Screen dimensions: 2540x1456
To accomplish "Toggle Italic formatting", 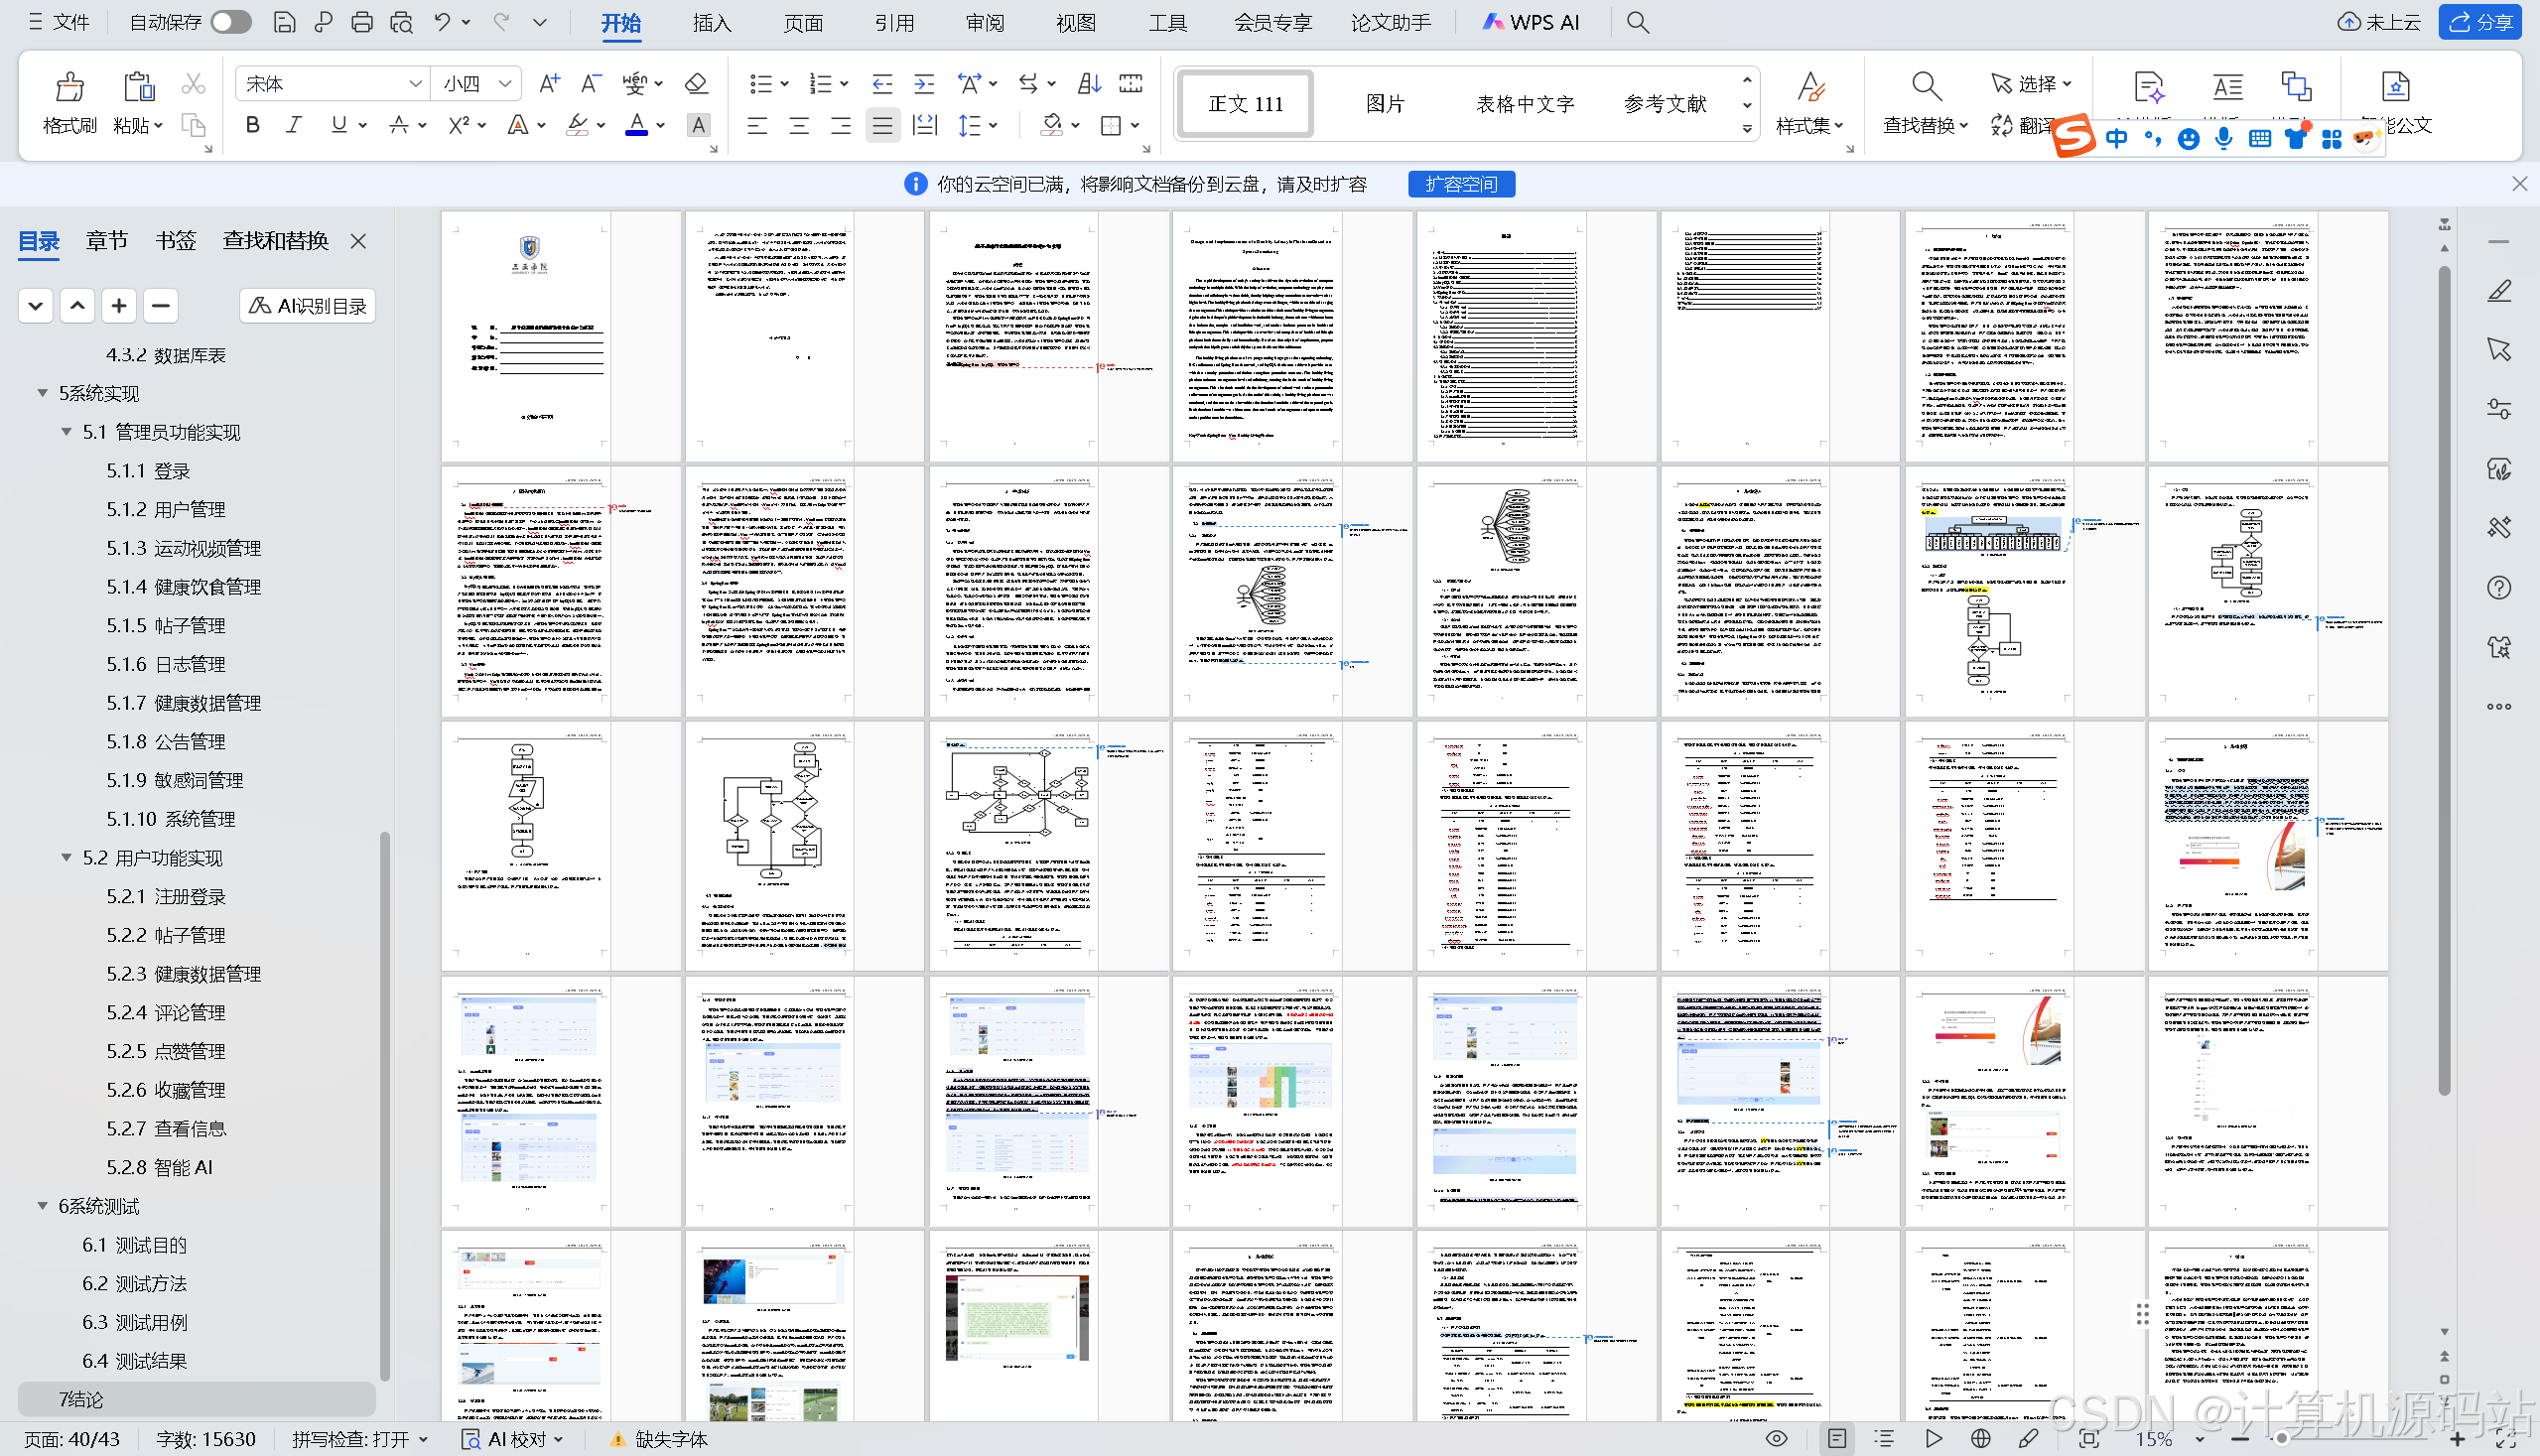I will 293,125.
